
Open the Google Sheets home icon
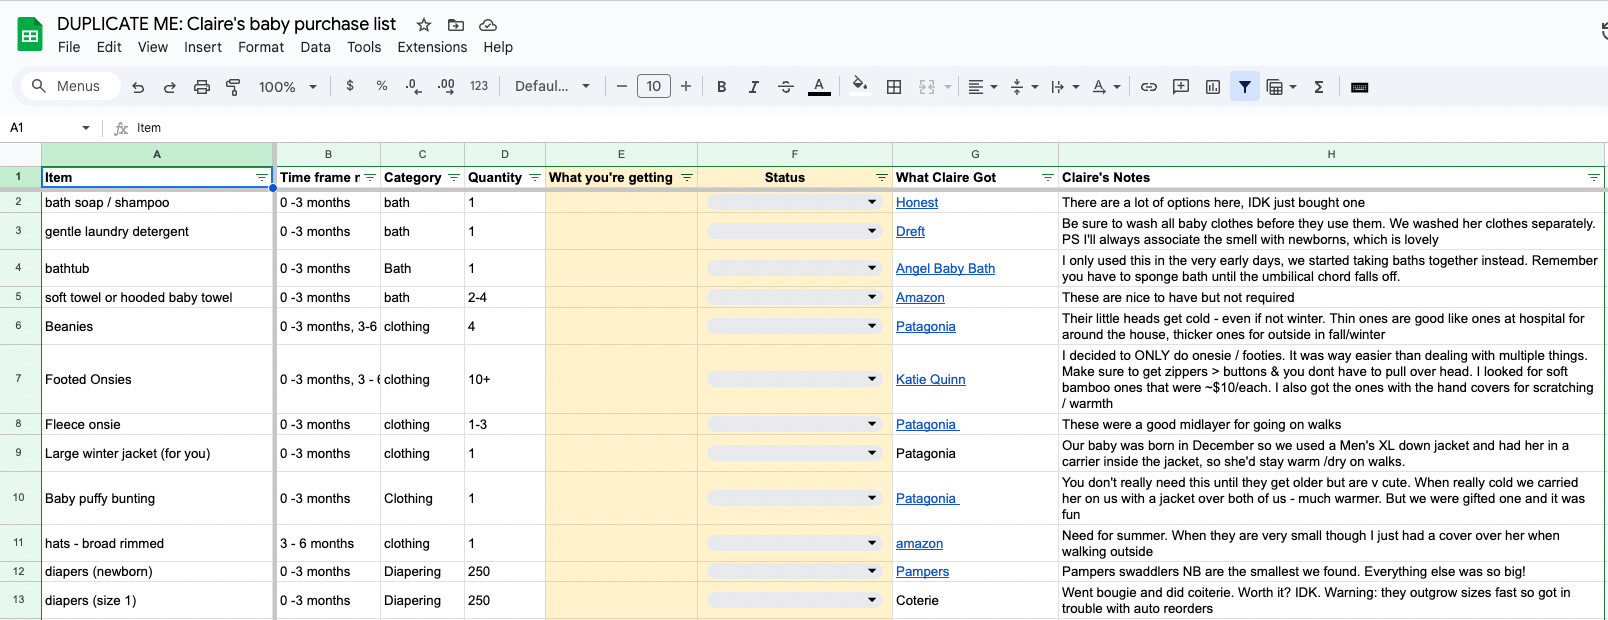[30, 35]
